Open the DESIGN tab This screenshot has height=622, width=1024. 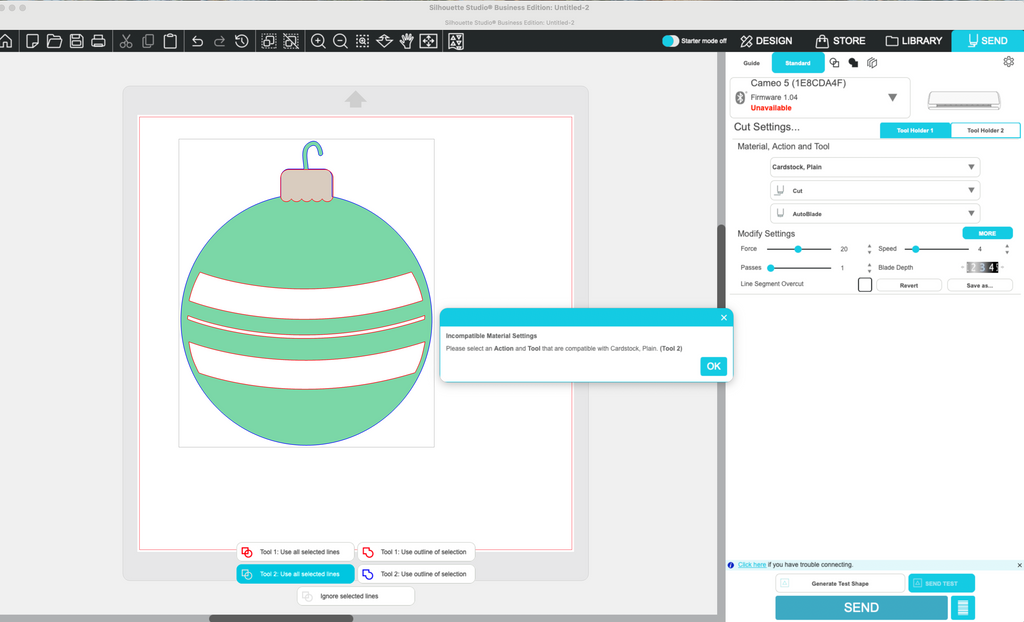(766, 41)
